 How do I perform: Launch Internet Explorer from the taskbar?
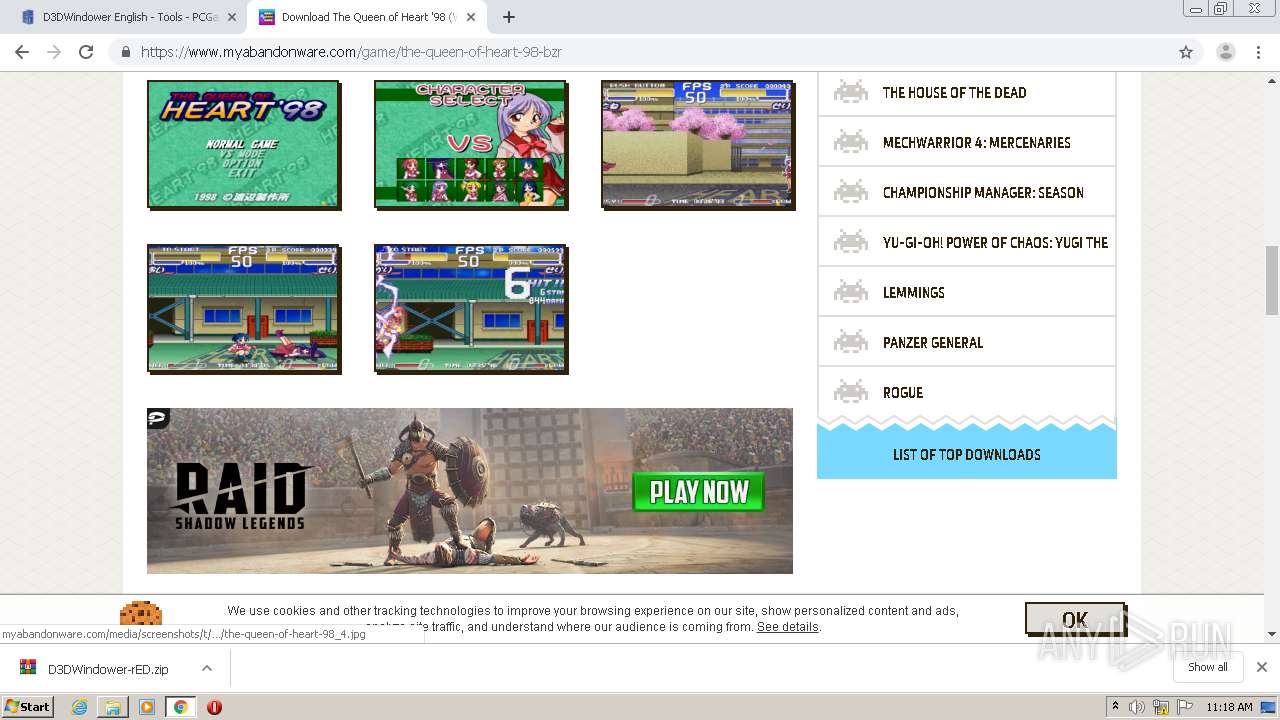80,707
